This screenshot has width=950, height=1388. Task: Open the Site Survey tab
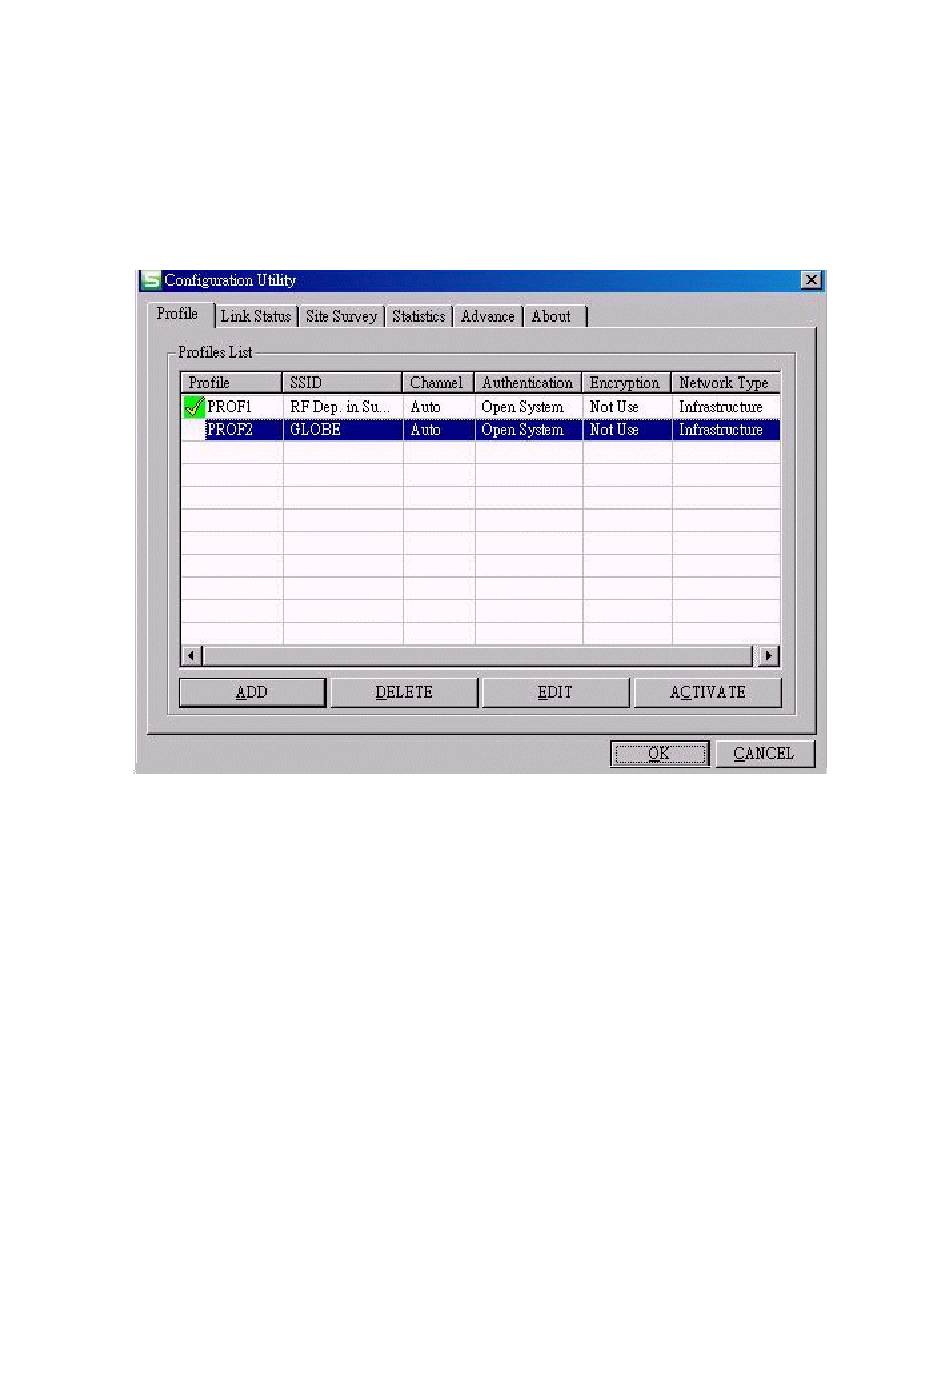click(341, 316)
